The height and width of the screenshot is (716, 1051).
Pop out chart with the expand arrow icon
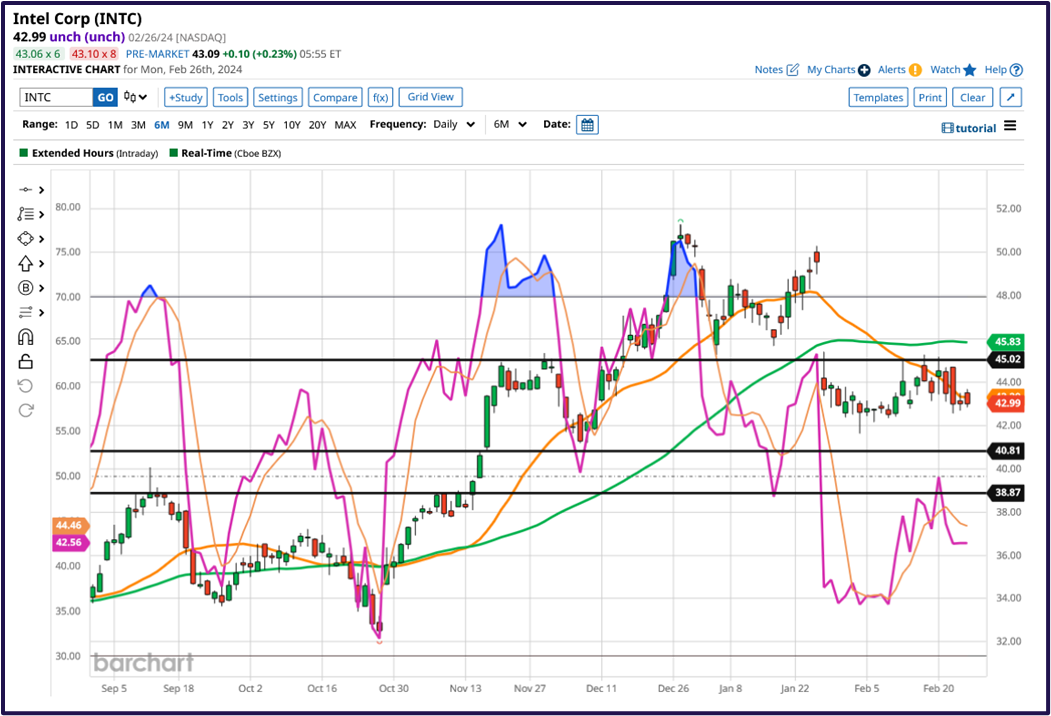1010,98
